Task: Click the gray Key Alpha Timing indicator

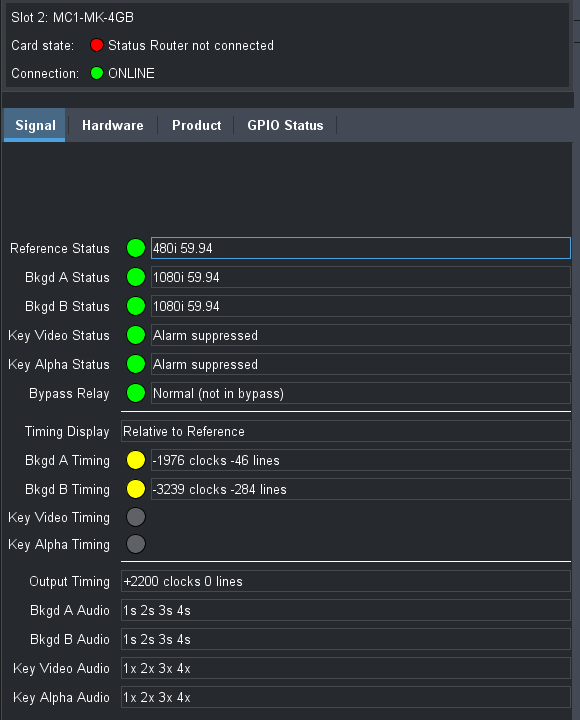Action: [136, 544]
